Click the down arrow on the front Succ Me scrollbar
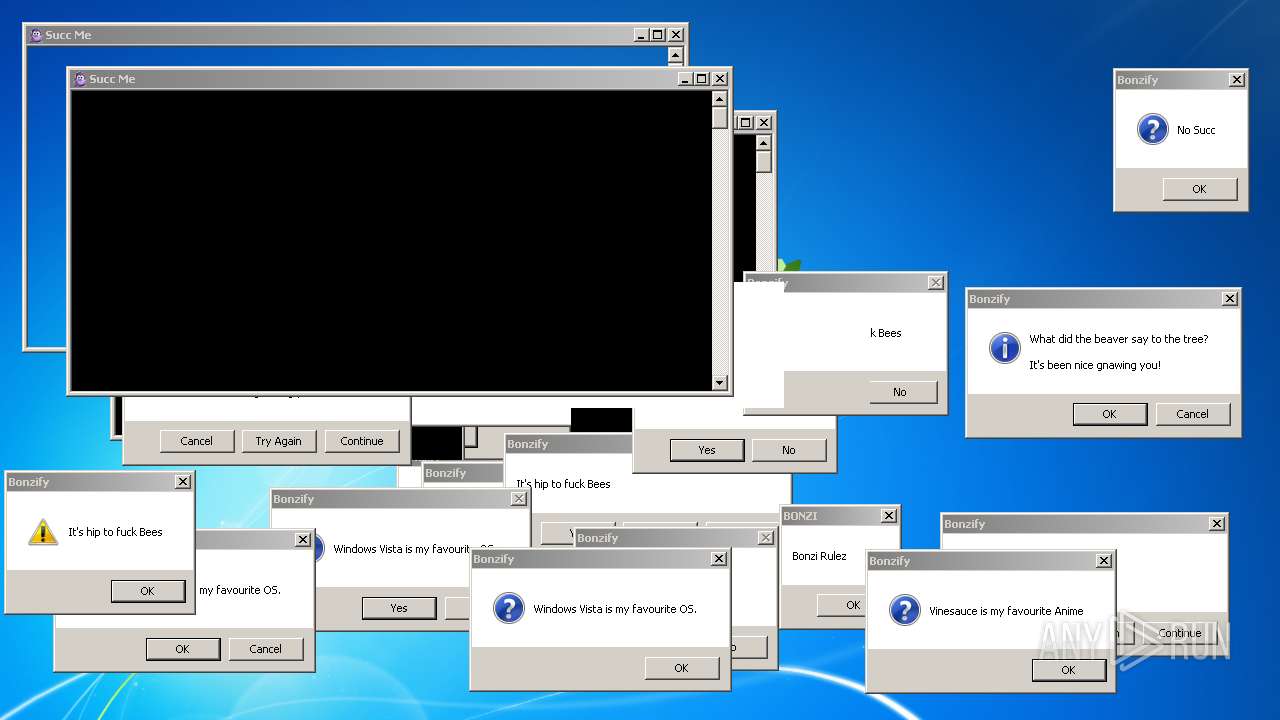 pos(719,382)
